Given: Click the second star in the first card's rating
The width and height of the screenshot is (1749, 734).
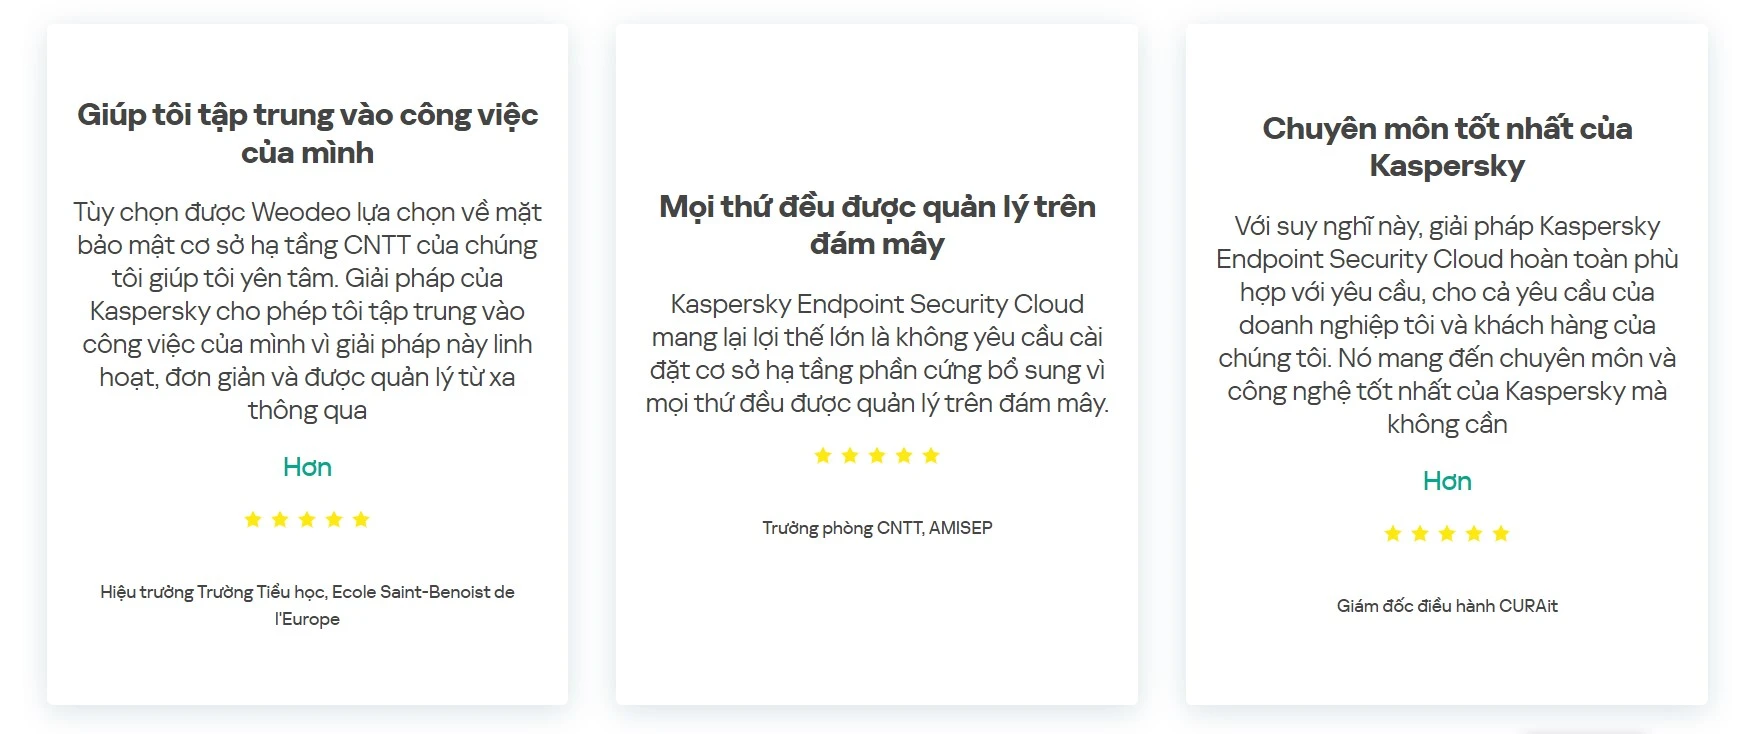Looking at the screenshot, I should pos(281,519).
